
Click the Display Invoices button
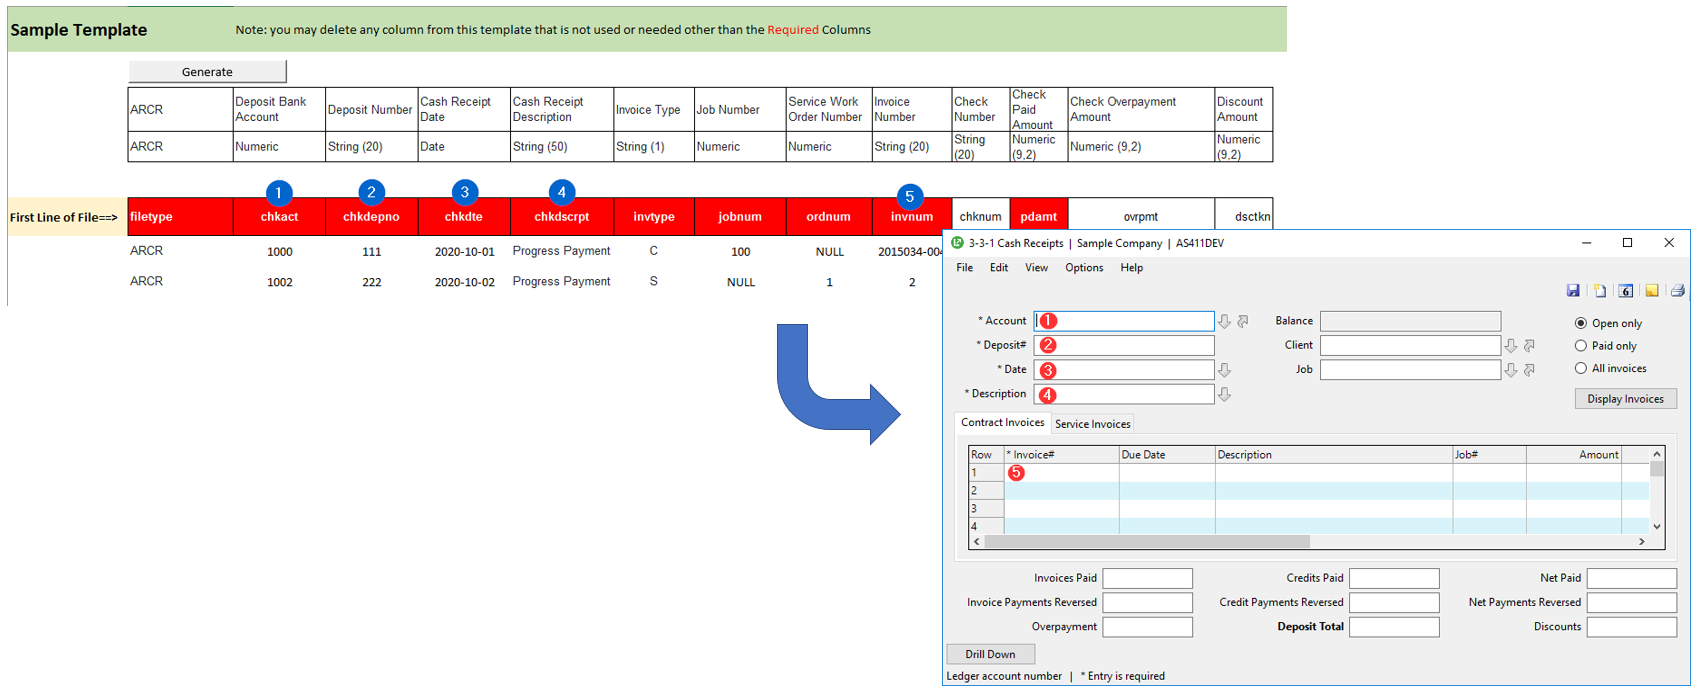(x=1625, y=399)
